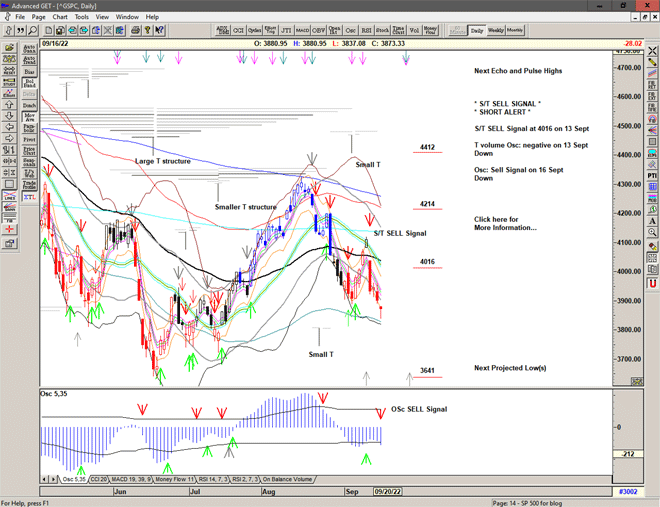Click the Vol indicator toolbar button
660x507 pixels.
click(x=414, y=31)
